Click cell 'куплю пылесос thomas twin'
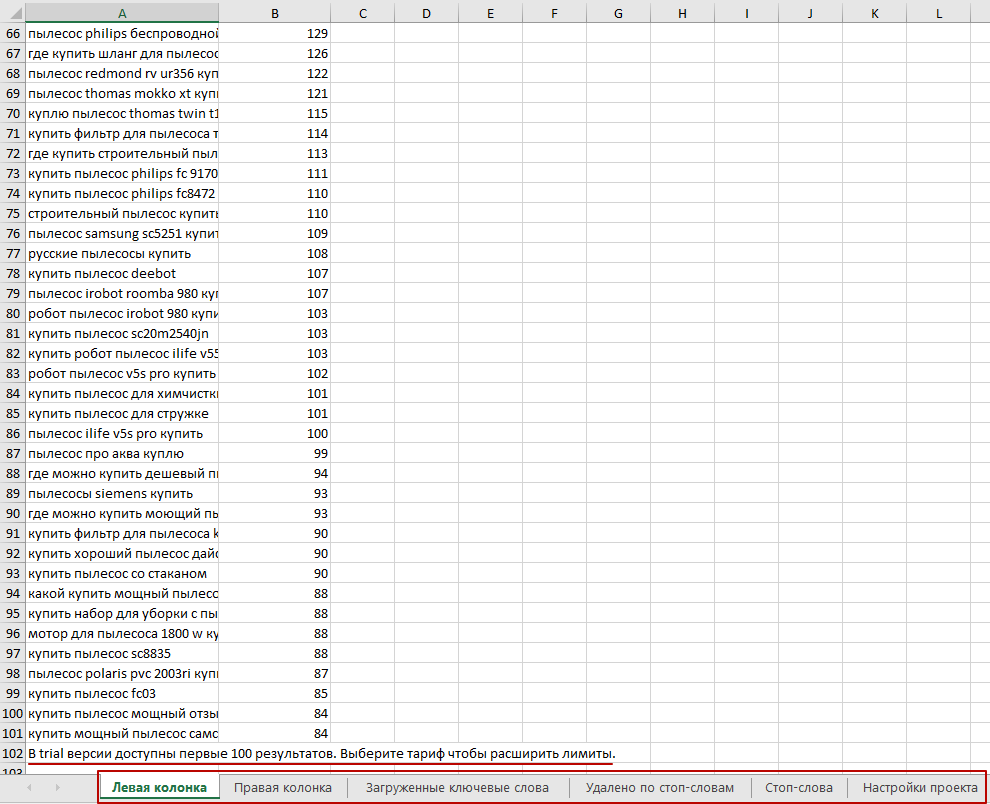990x804 pixels. coord(122,114)
